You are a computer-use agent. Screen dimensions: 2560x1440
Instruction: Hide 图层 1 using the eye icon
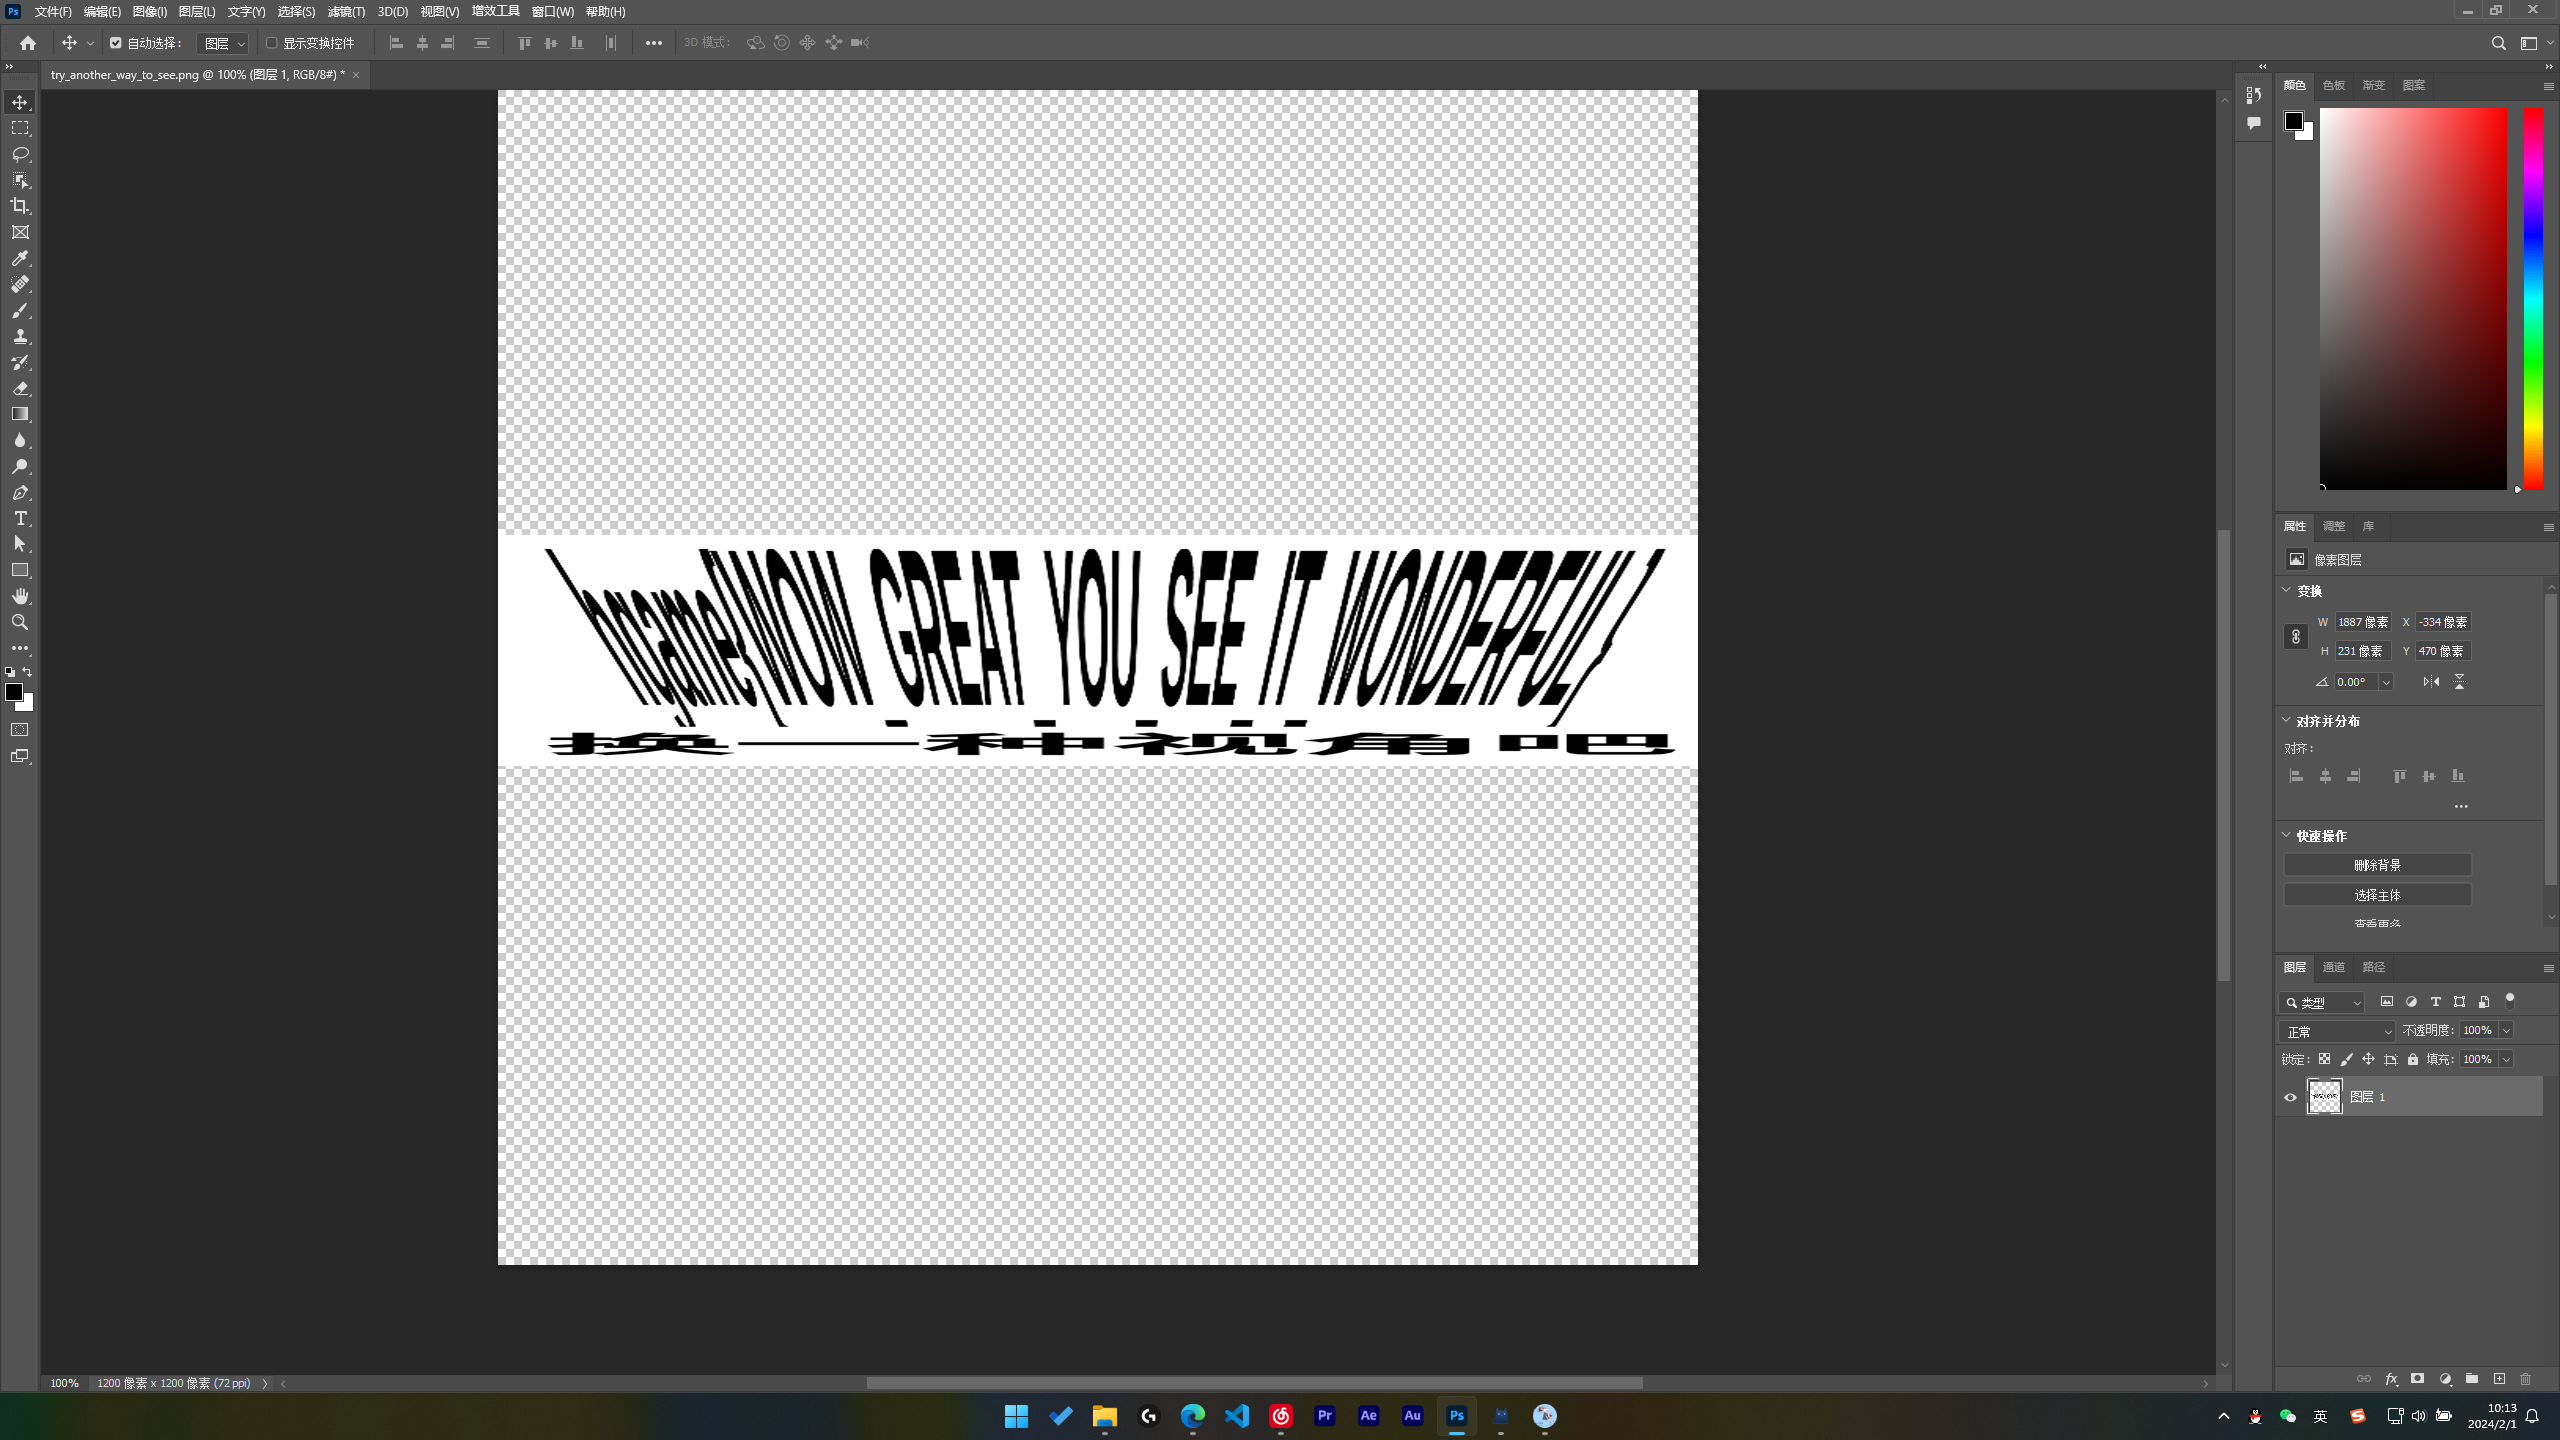click(x=2290, y=1097)
